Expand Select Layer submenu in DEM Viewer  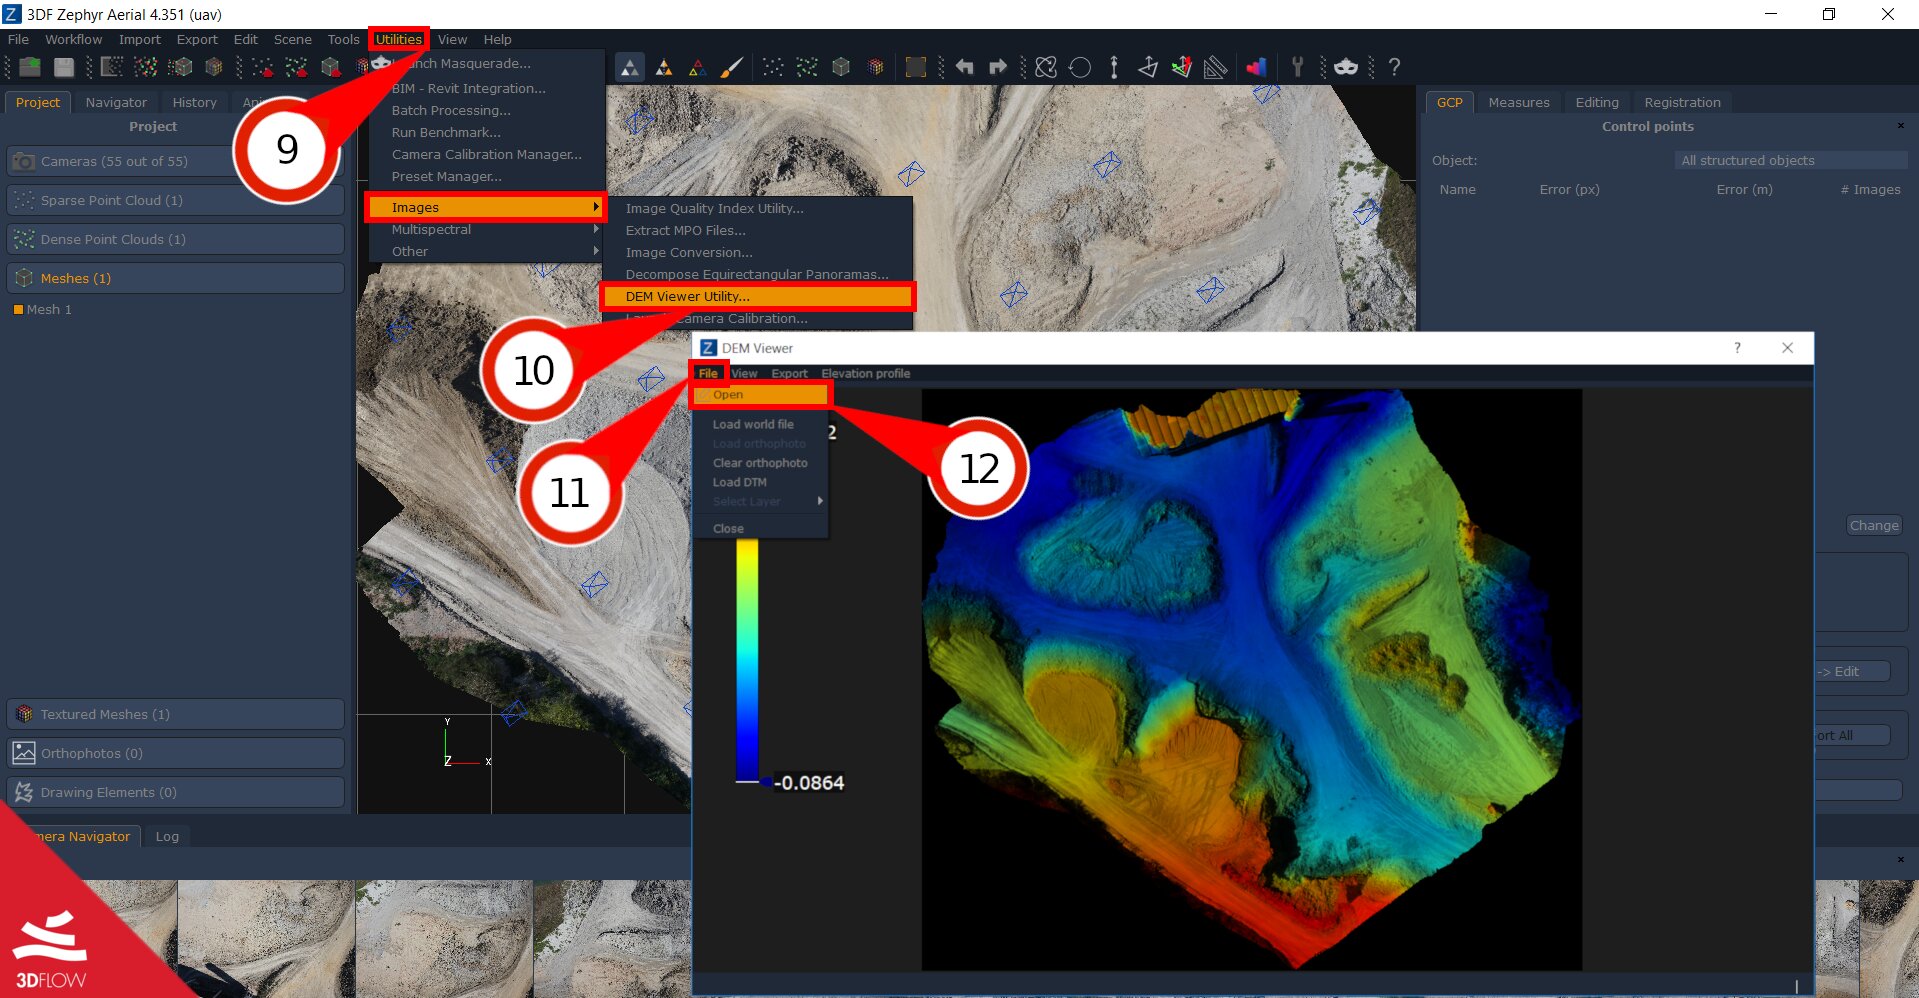(x=761, y=501)
